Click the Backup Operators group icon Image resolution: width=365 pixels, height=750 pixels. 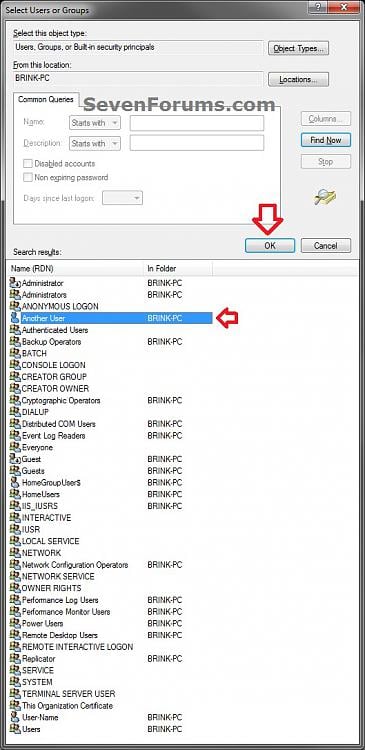(x=15, y=342)
